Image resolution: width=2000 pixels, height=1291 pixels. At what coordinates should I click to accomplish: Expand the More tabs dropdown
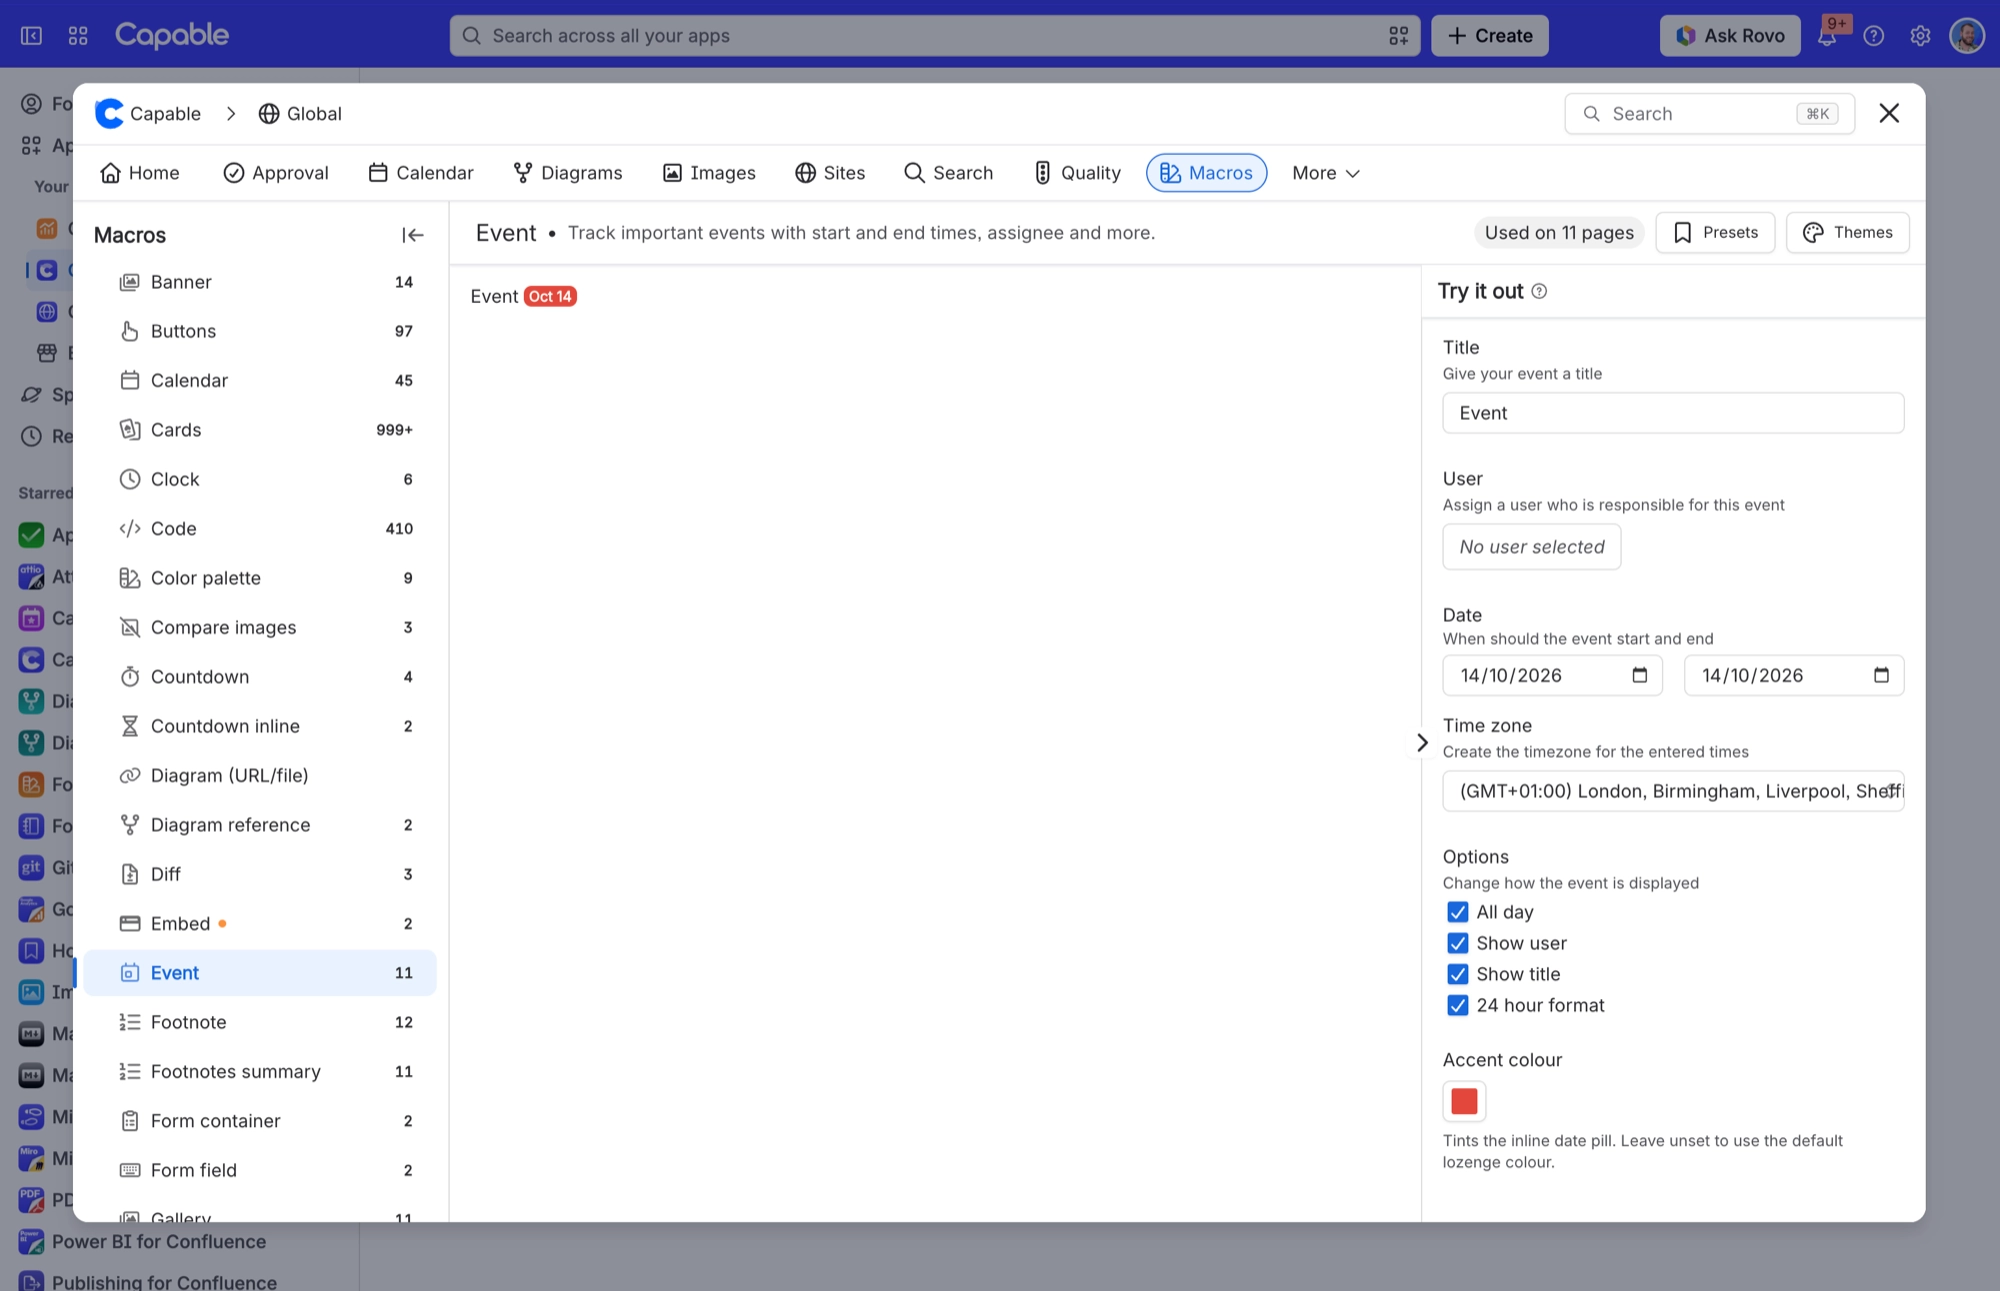1325,173
